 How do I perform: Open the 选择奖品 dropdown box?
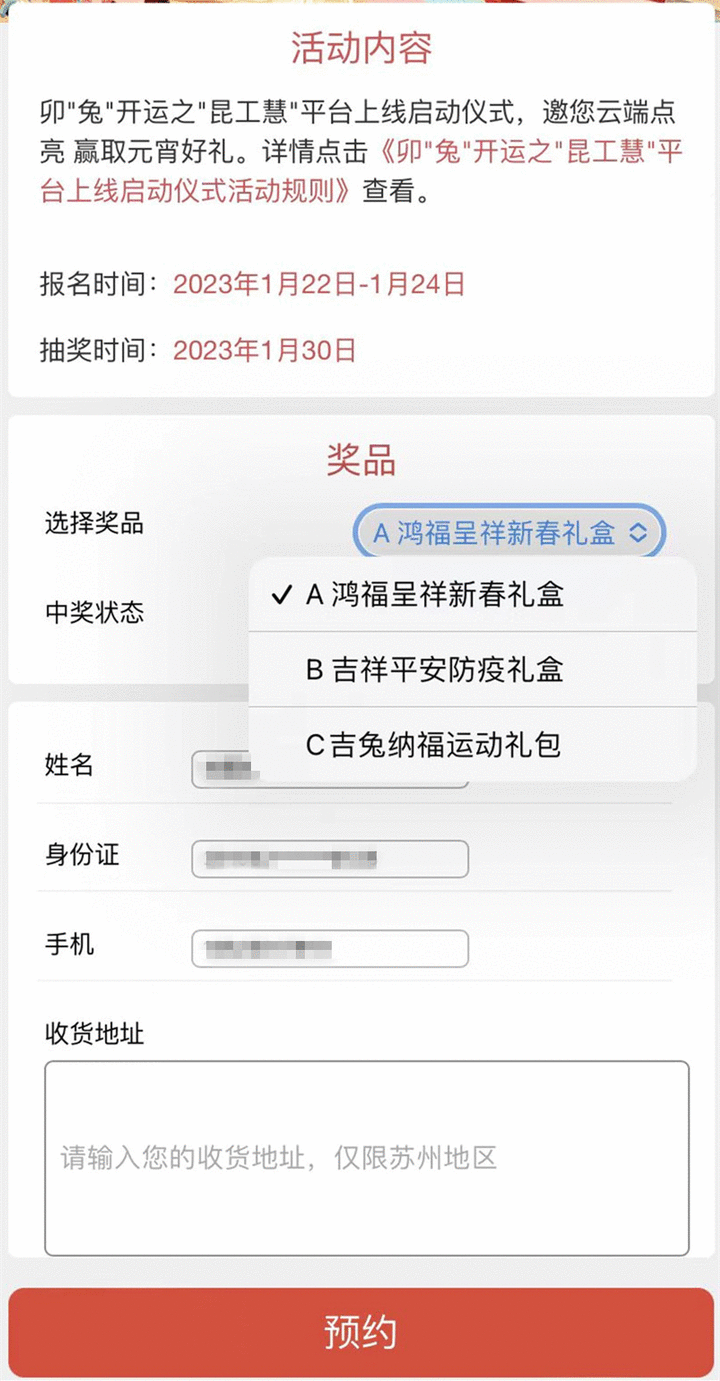(495, 533)
